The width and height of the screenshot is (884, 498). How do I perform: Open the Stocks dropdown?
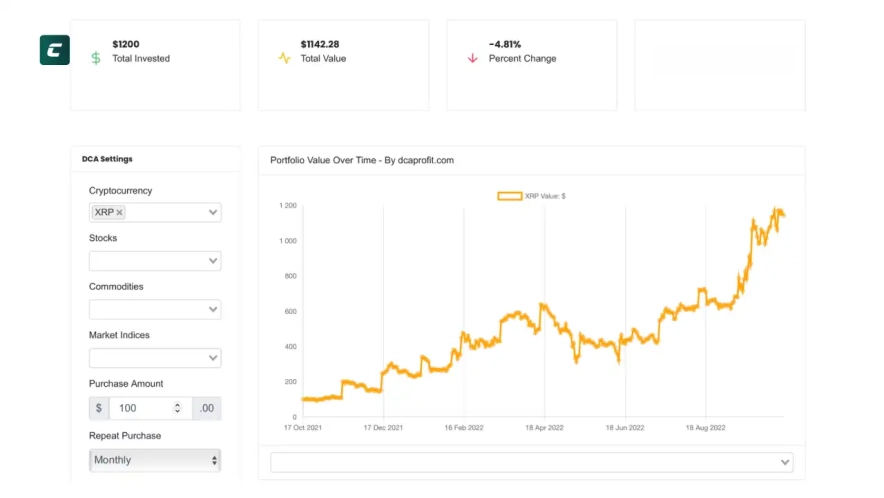click(155, 260)
